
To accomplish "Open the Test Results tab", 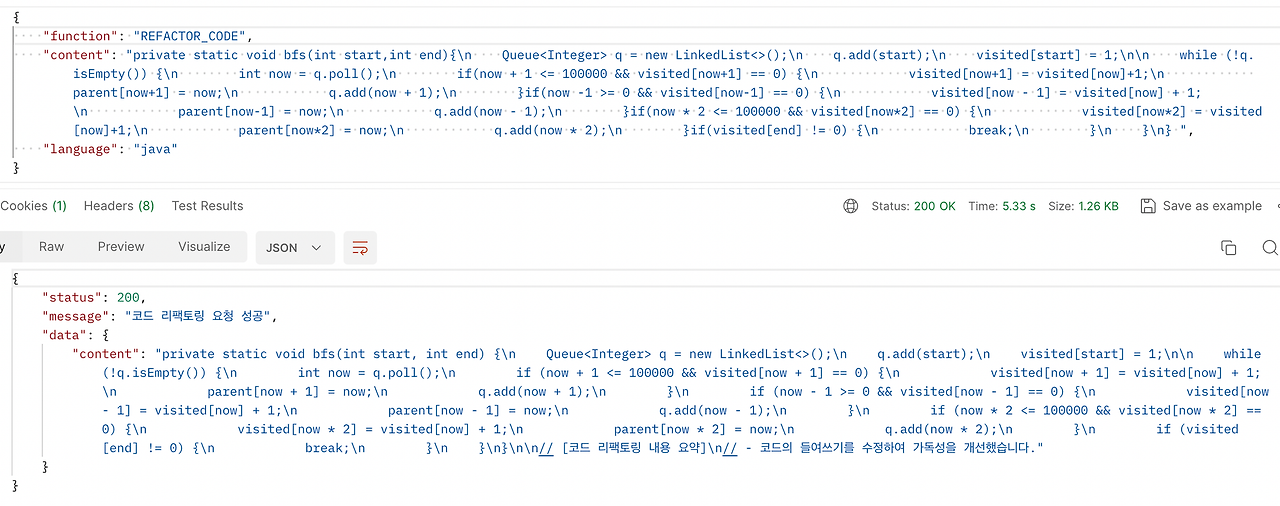I will (207, 206).
